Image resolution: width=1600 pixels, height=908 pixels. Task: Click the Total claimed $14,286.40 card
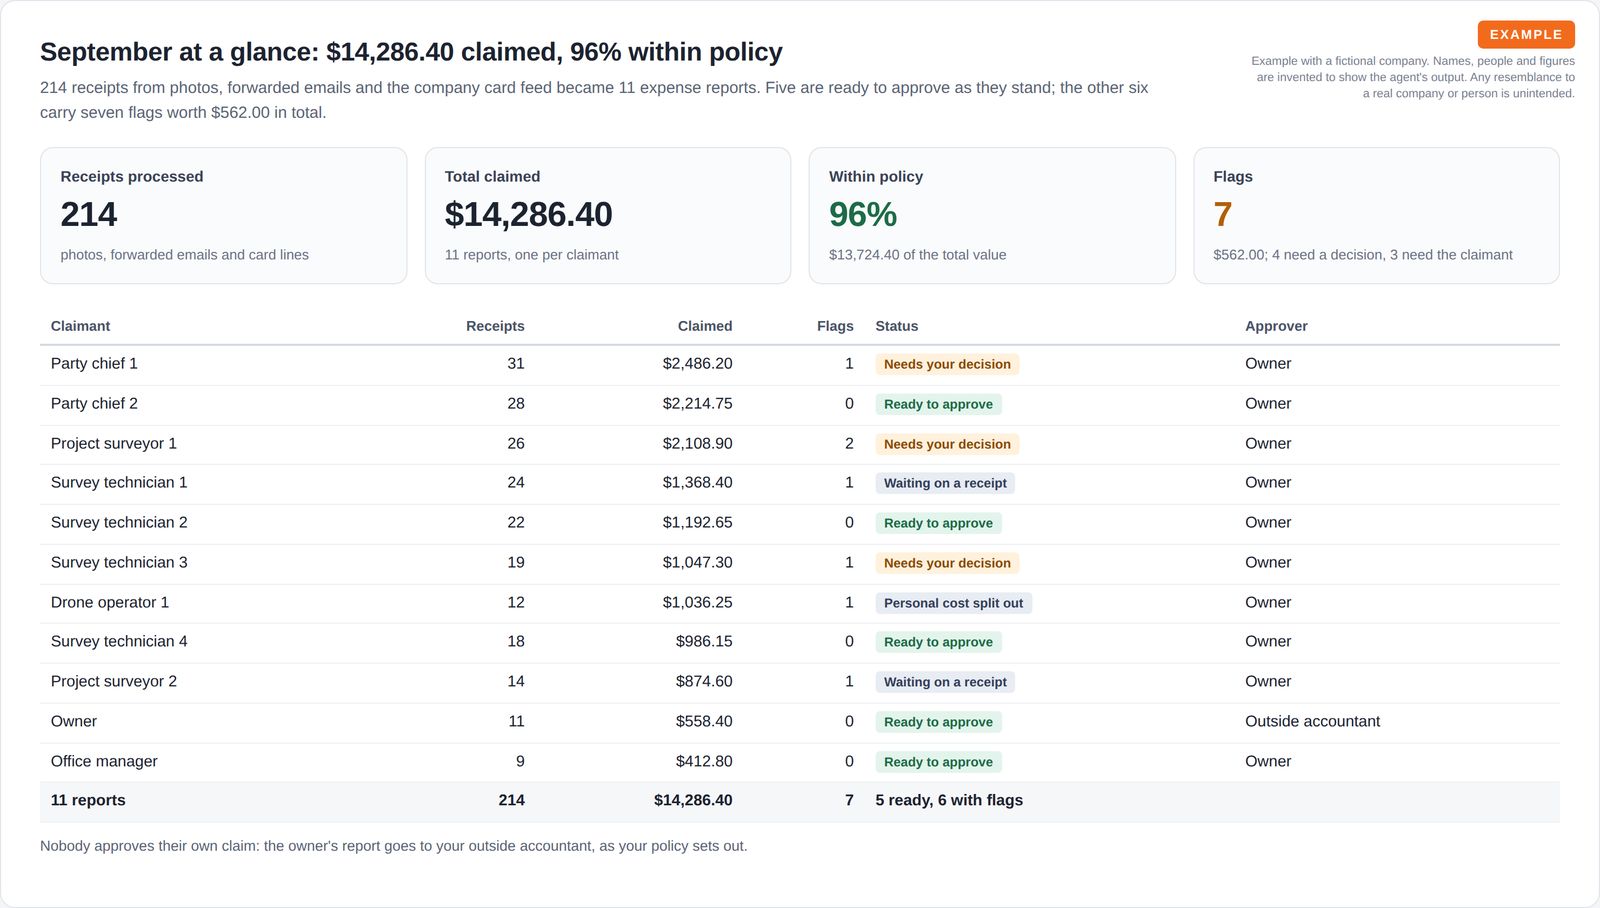(x=608, y=216)
